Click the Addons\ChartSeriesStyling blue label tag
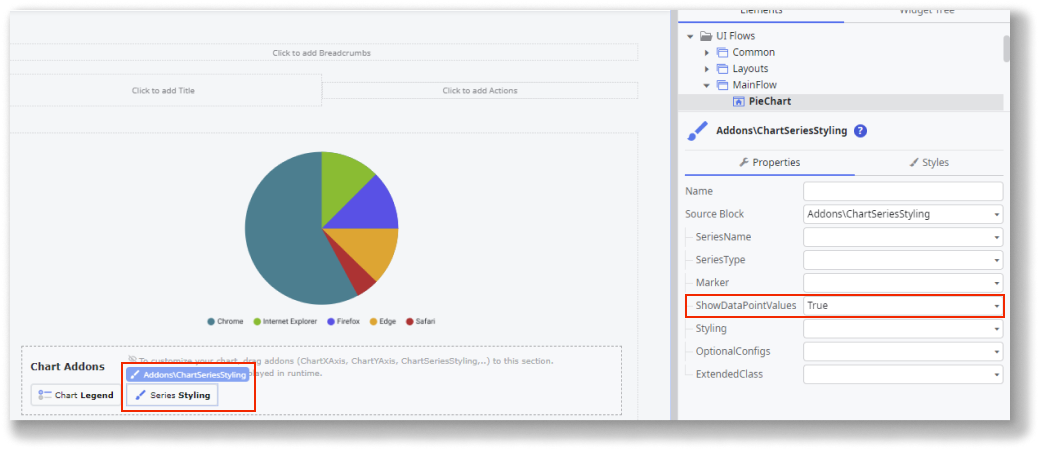 [188, 375]
